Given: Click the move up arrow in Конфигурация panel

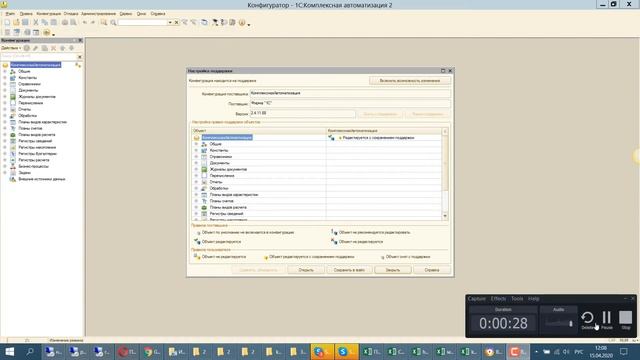Looking at the screenshot, I should (62, 48).
